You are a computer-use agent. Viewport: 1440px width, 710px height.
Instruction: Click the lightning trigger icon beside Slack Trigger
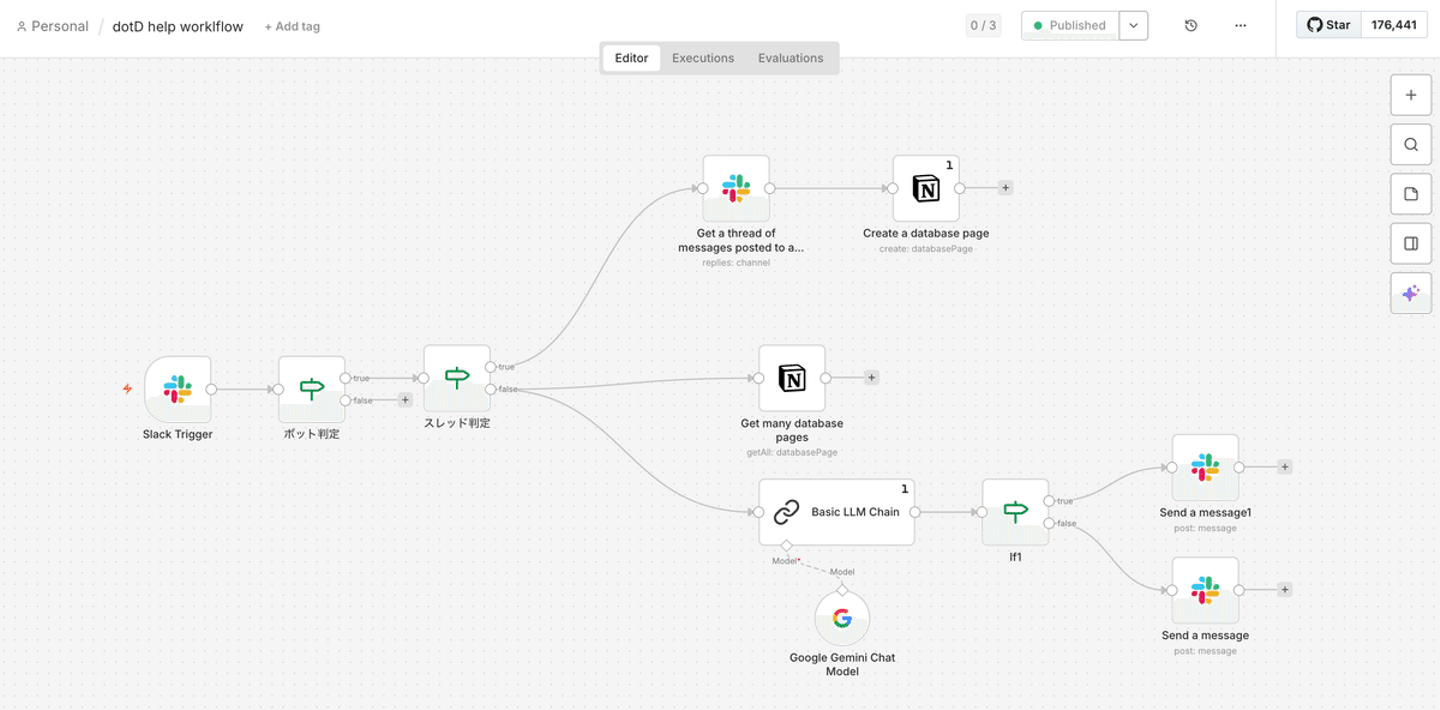pyautogui.click(x=127, y=389)
